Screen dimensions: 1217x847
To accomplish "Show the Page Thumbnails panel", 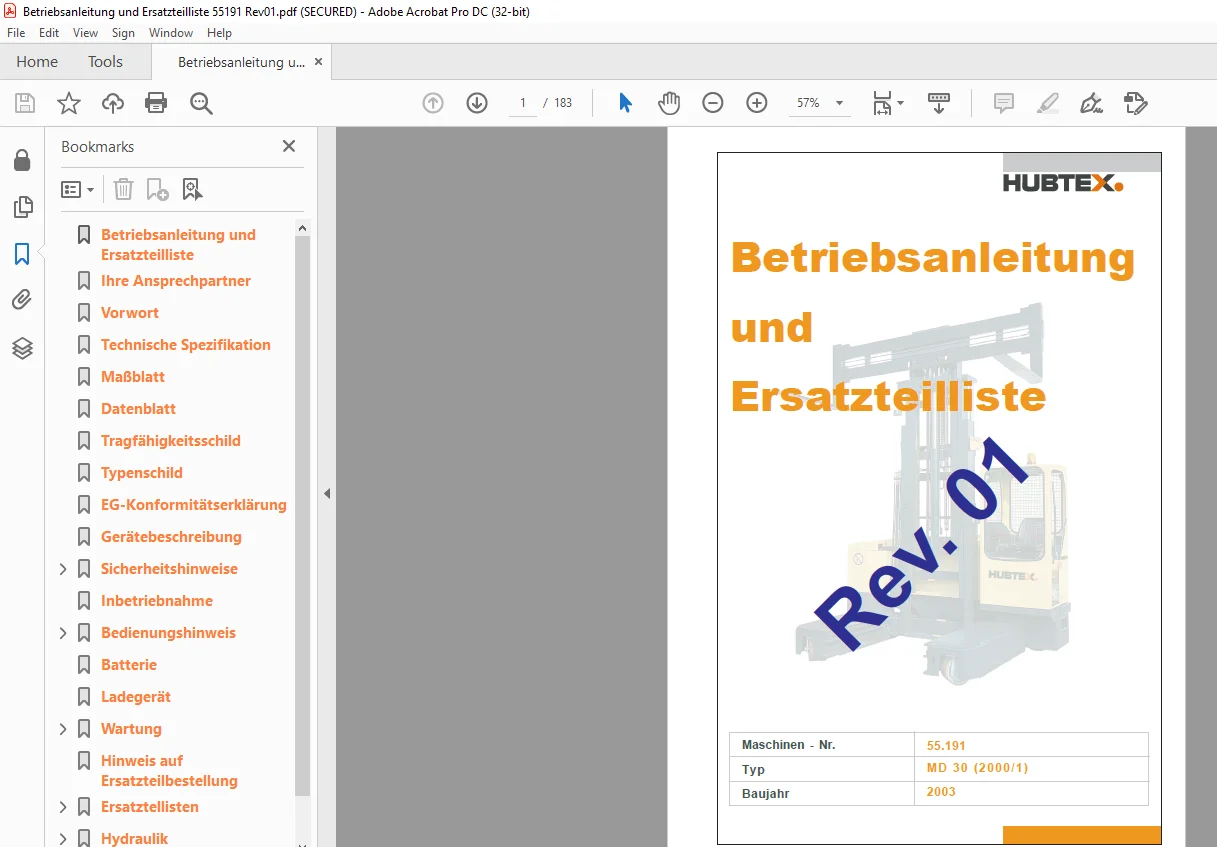I will coord(22,207).
